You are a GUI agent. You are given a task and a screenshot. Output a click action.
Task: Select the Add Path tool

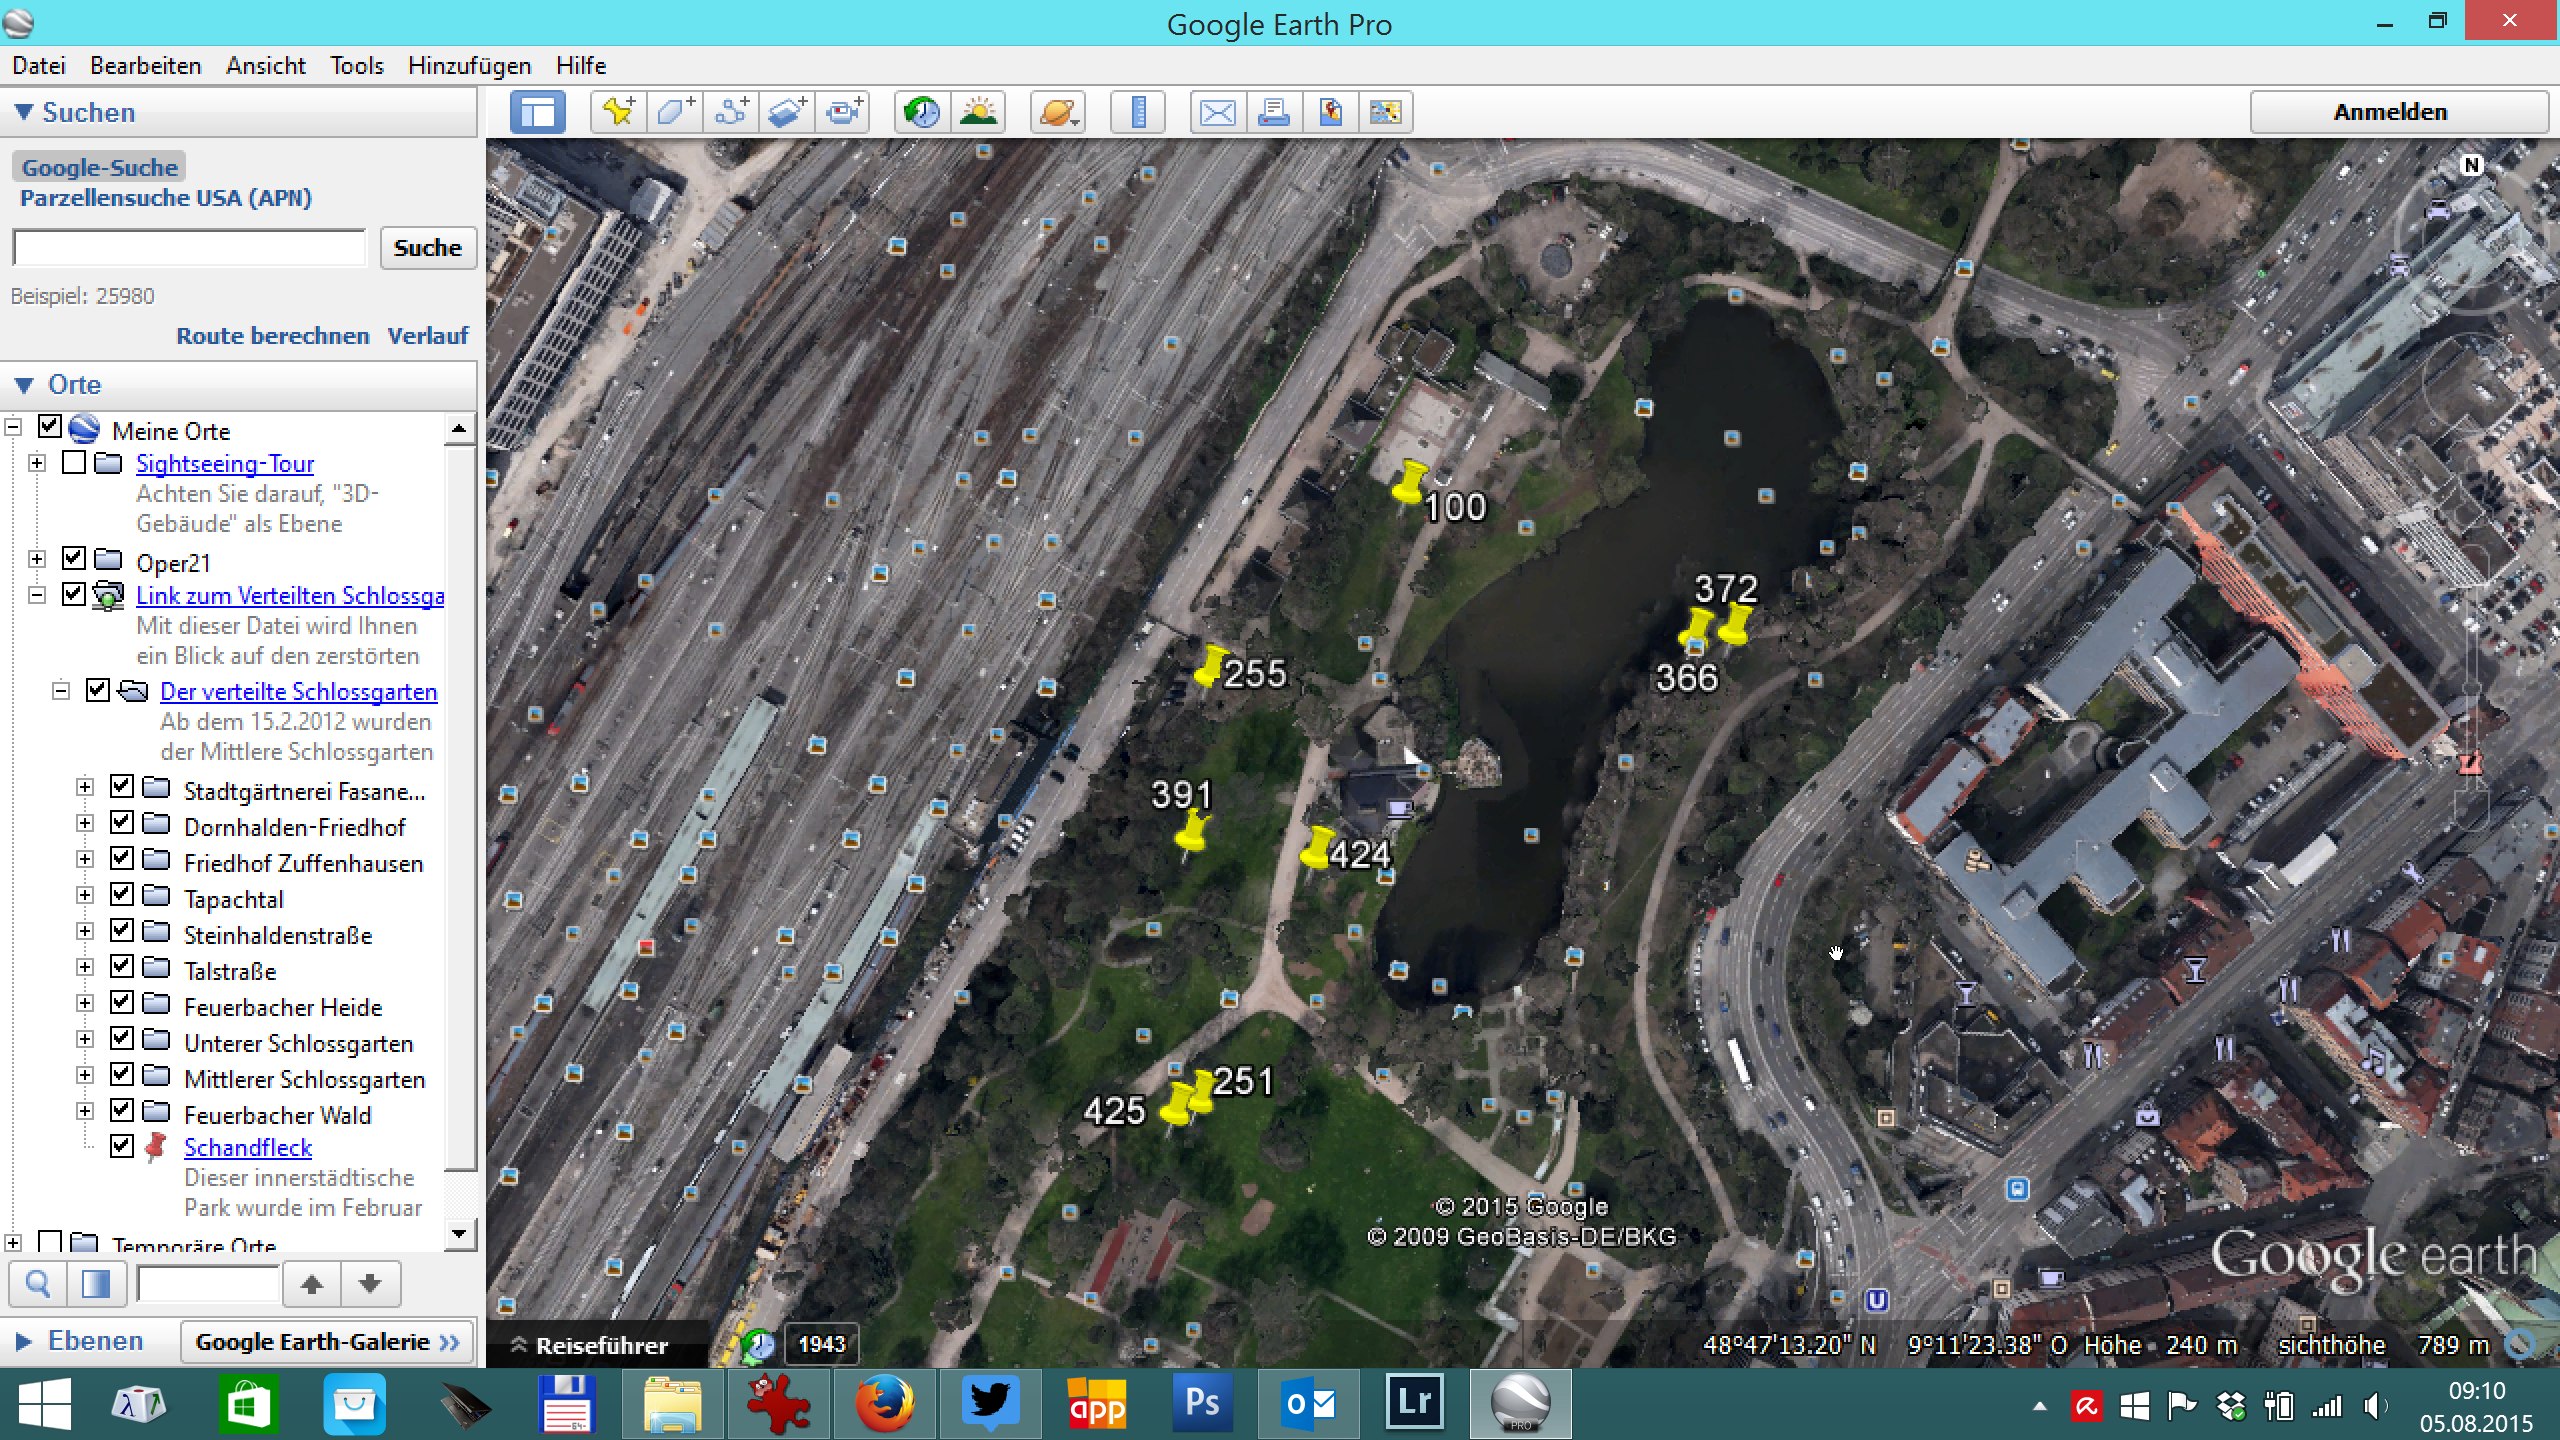[x=731, y=112]
